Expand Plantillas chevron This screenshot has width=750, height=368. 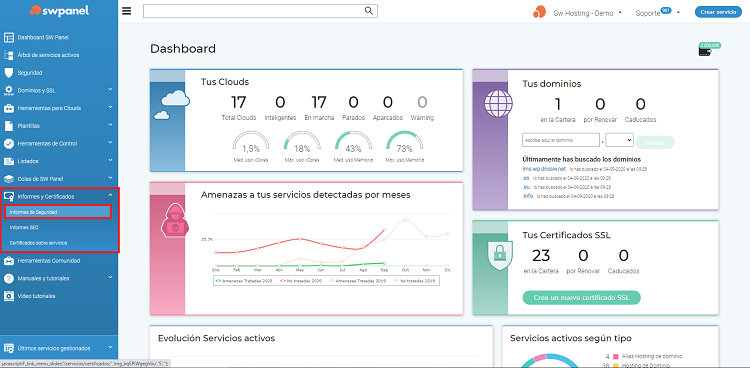coord(110,124)
